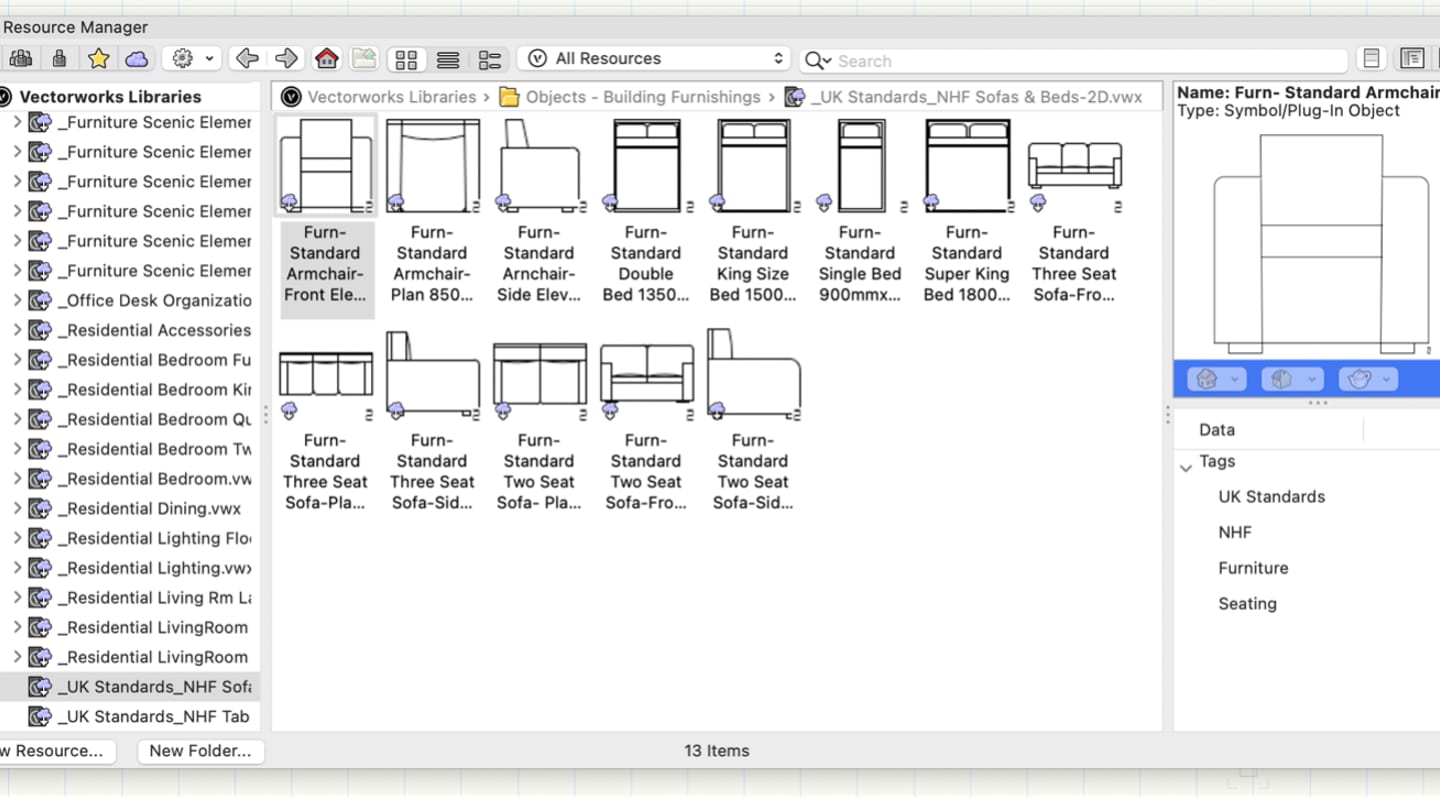The height and width of the screenshot is (800, 1440).
Task: Open preview view-orientation house dropdown
Action: pos(1216,379)
